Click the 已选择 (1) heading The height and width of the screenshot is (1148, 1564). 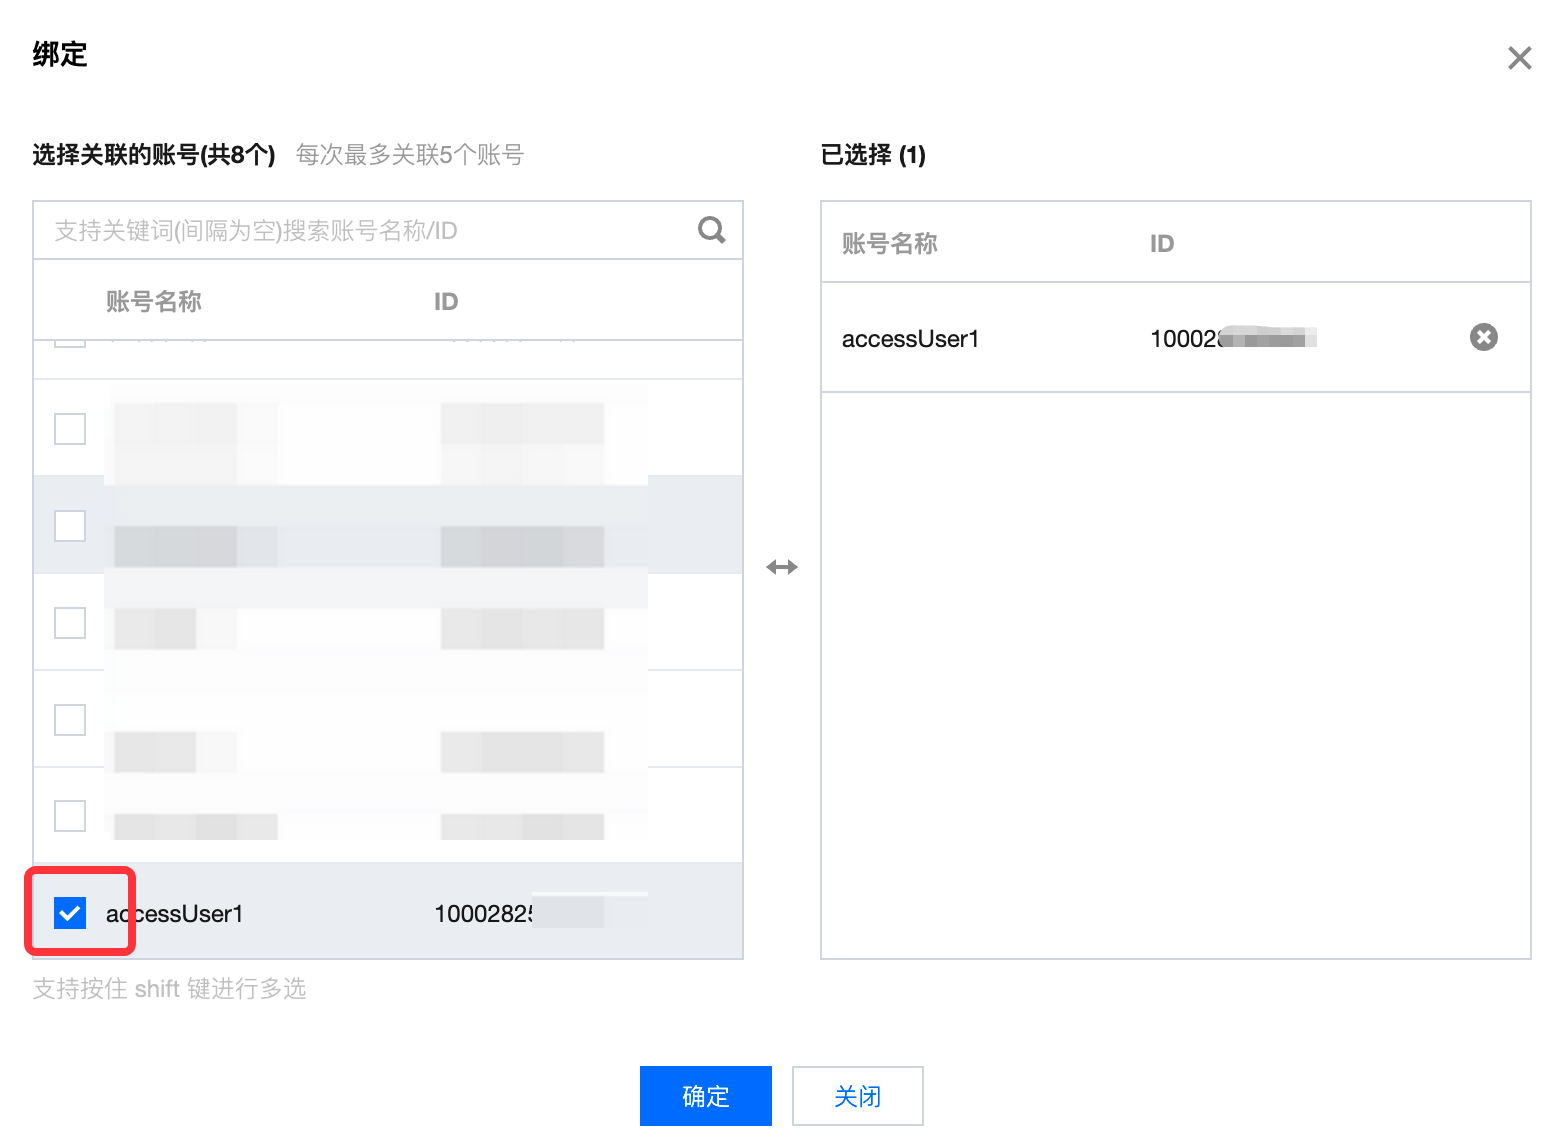coord(872,155)
